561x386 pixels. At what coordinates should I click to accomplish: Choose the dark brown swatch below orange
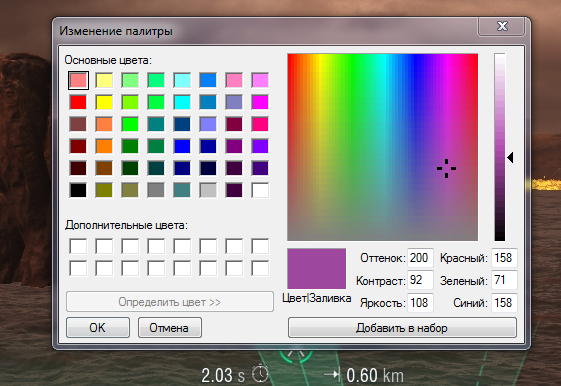coord(104,168)
